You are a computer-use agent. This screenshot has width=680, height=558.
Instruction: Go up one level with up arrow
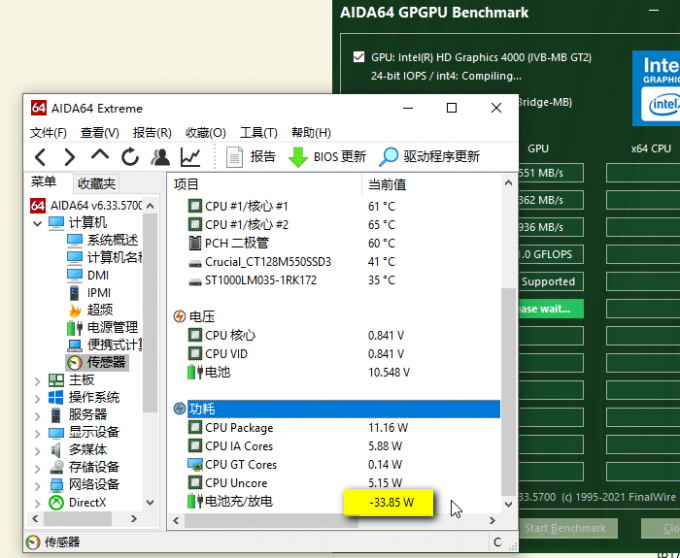[x=100, y=156]
